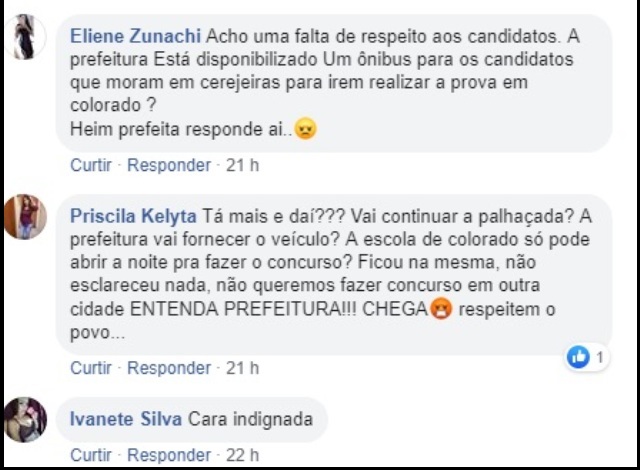
Task: Open Priscila Kelyta's profile photo
Action: pos(27,216)
